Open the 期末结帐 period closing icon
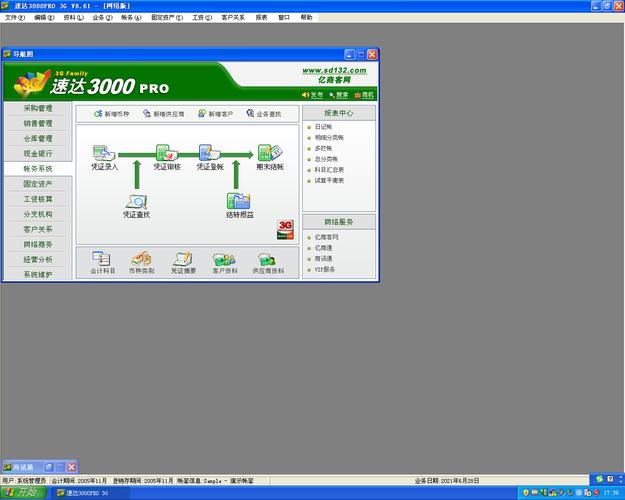The width and height of the screenshot is (625, 500). click(270, 157)
